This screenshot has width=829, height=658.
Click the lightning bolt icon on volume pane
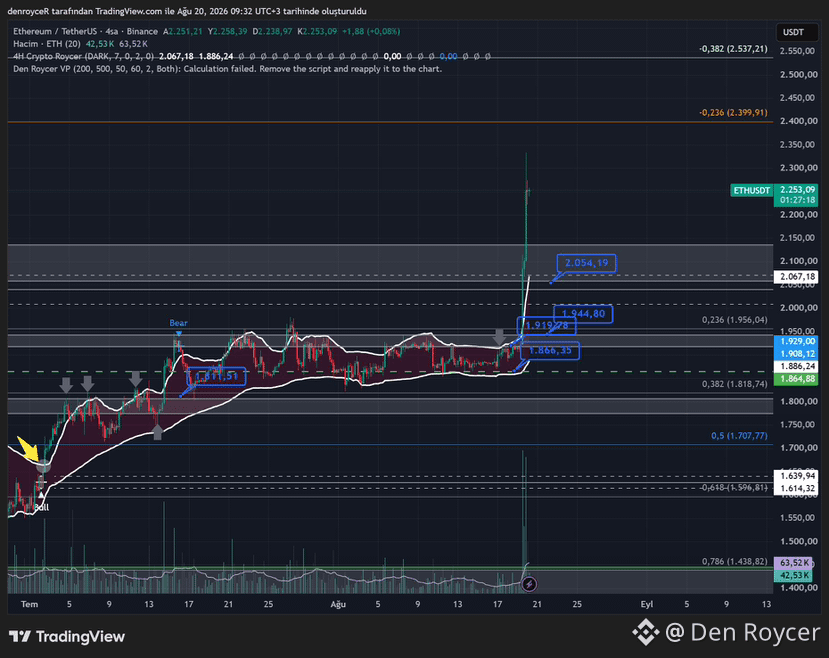click(529, 585)
